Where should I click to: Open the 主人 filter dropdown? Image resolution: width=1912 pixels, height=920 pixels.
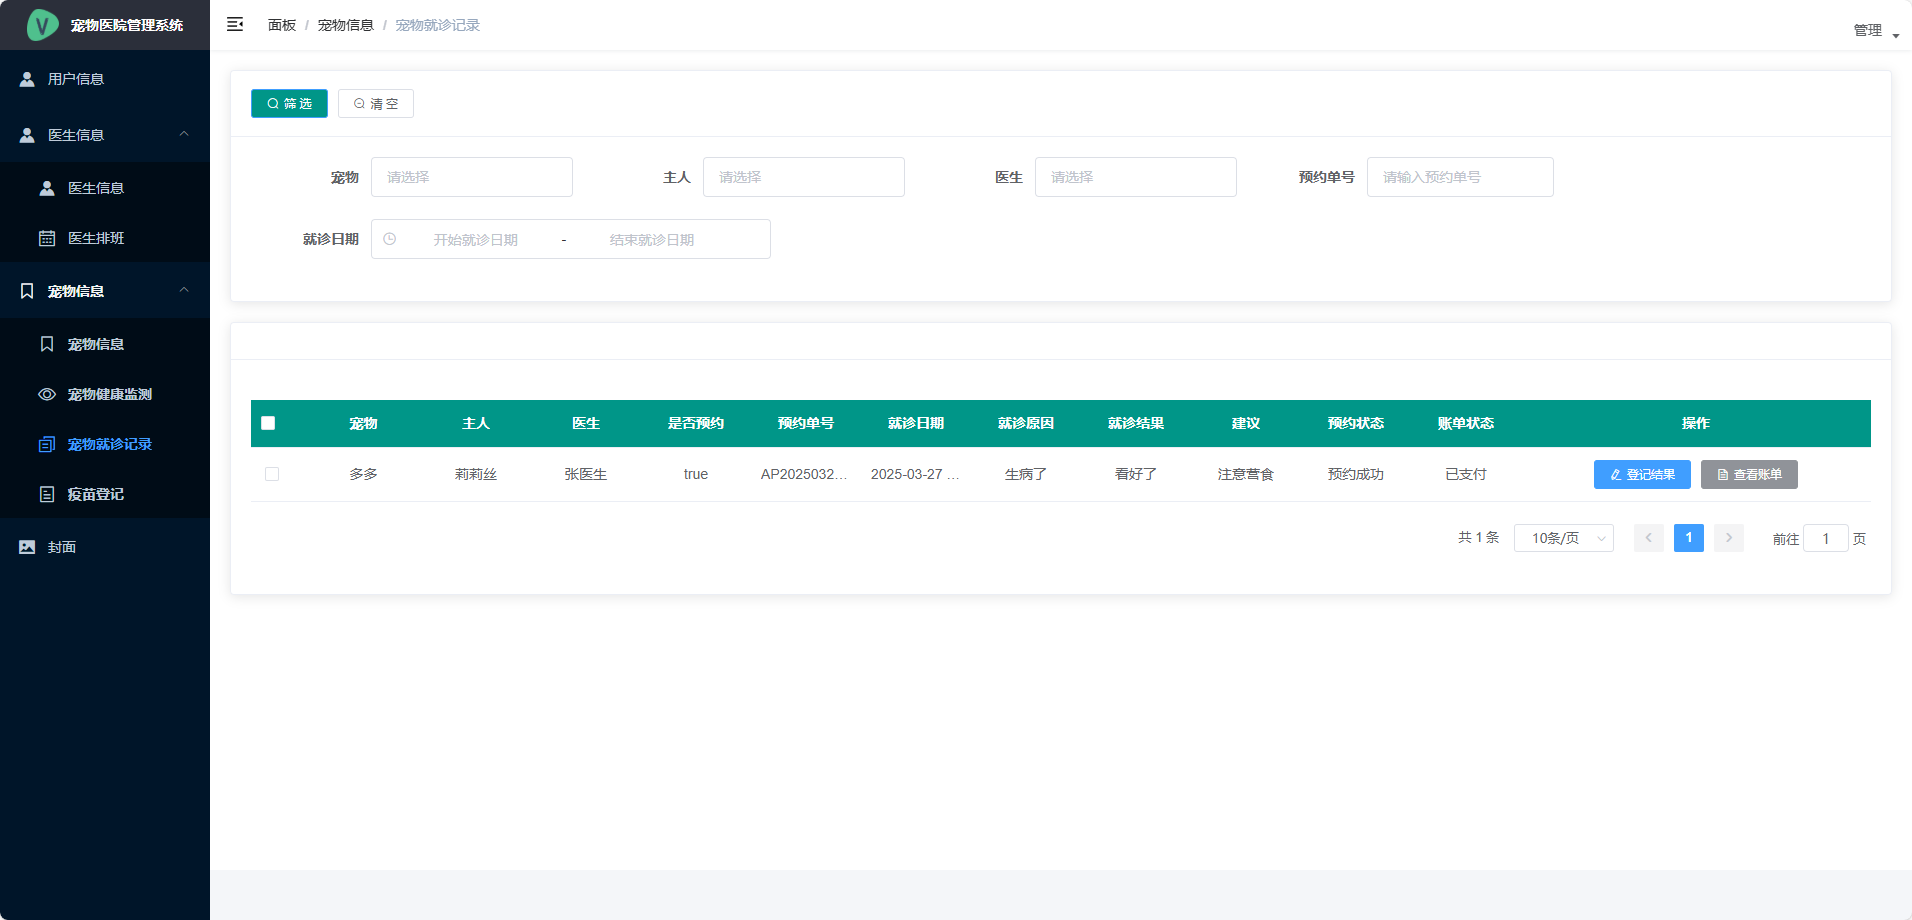(804, 177)
